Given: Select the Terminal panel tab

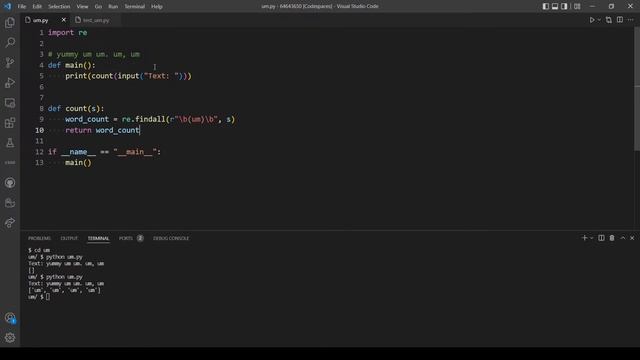Looking at the screenshot, I should coord(98,238).
